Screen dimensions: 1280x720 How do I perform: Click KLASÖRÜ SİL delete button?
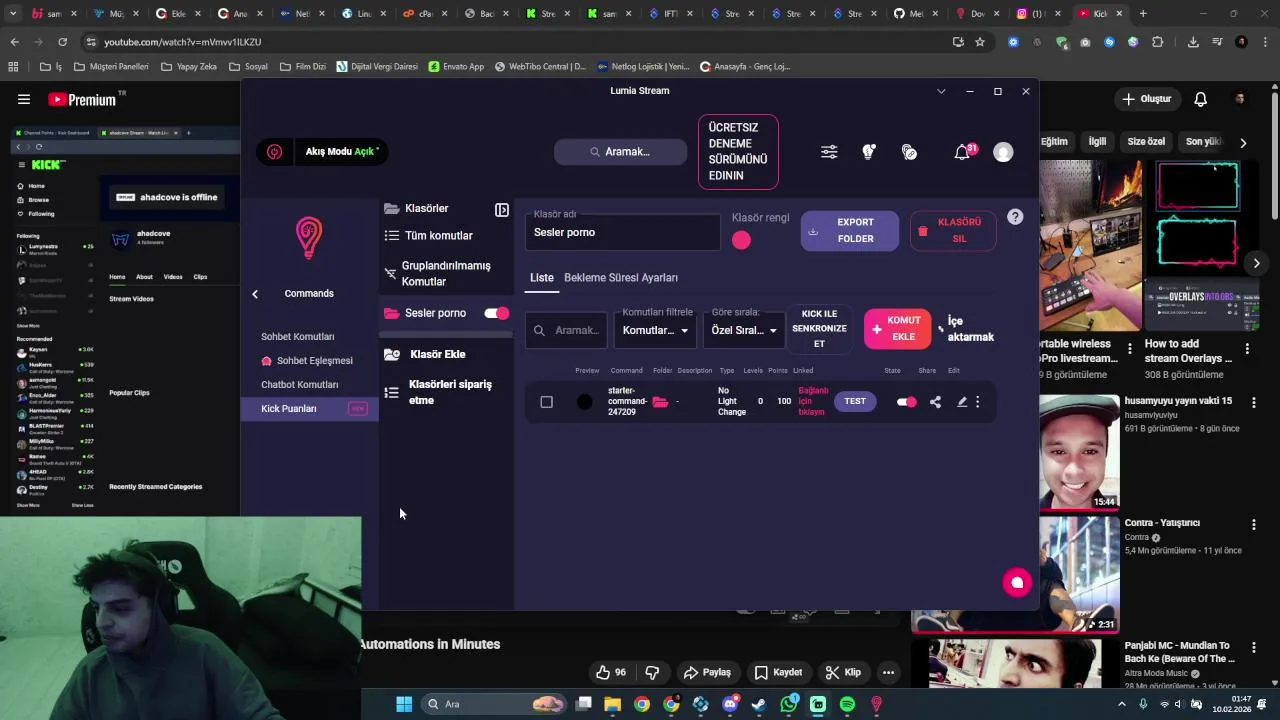(x=953, y=231)
